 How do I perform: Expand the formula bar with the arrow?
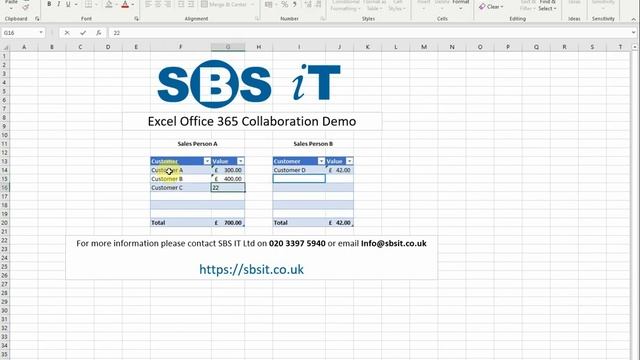coord(633,33)
